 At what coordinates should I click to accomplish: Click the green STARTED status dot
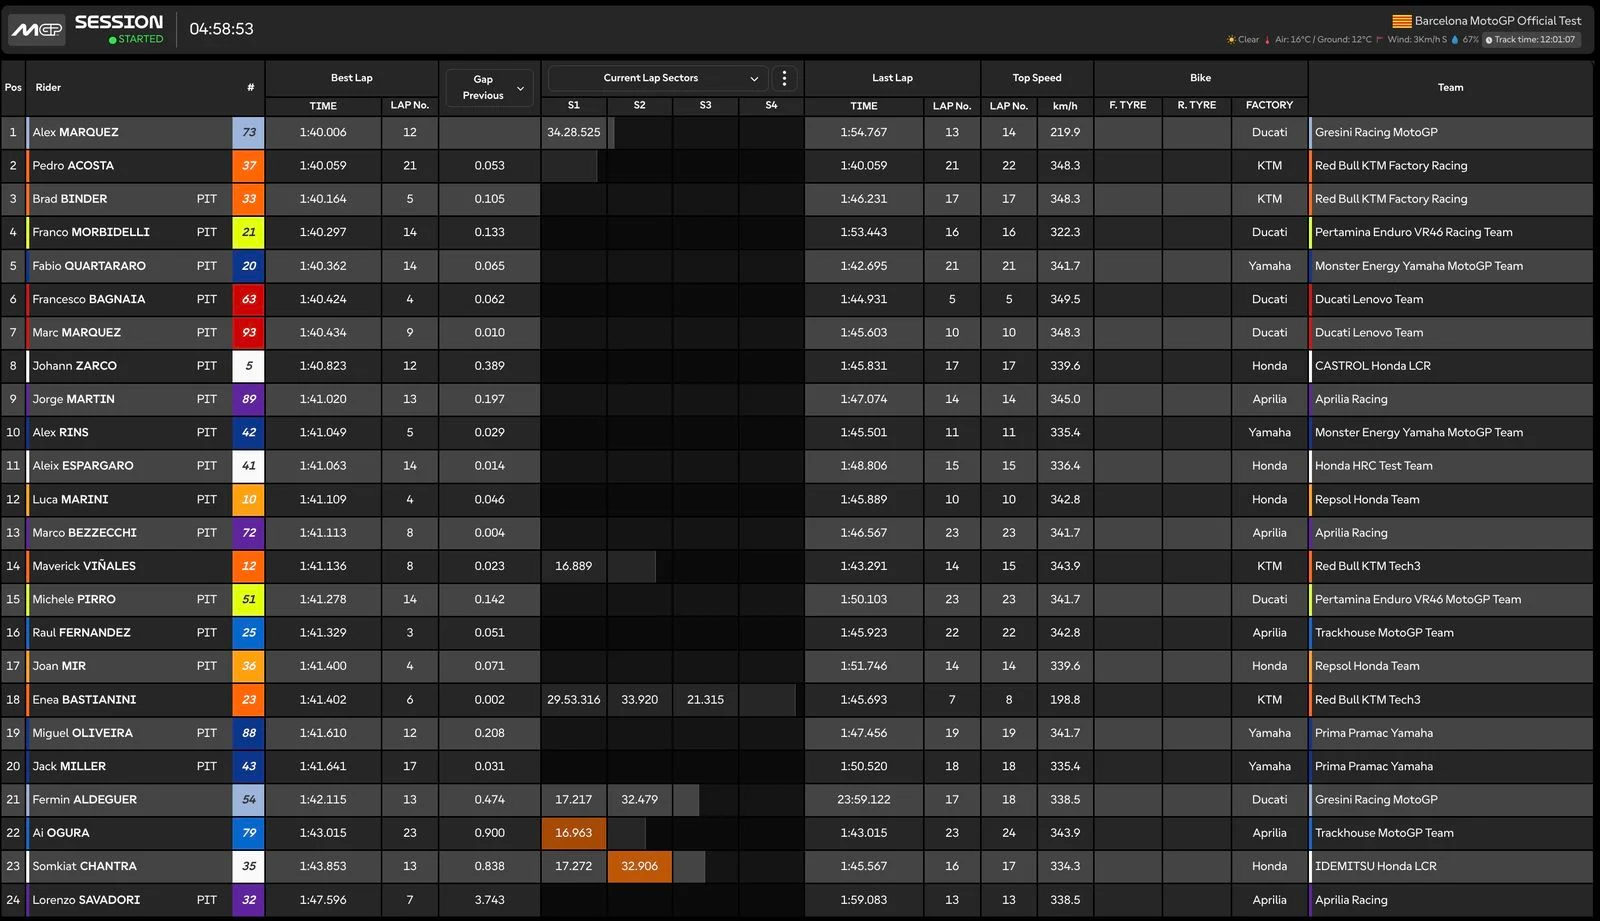click(113, 40)
